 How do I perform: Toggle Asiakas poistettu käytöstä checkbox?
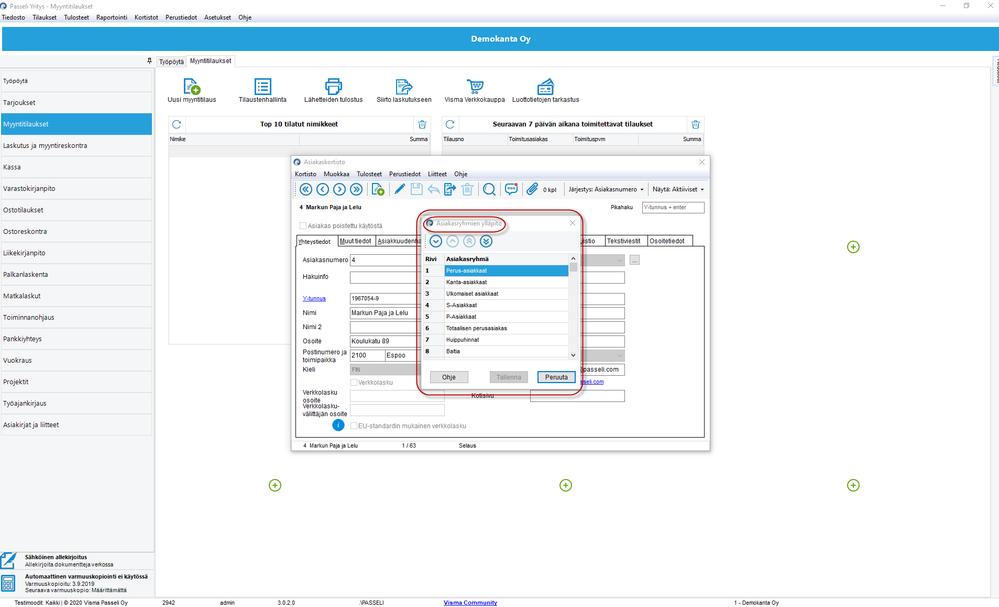pos(303,226)
